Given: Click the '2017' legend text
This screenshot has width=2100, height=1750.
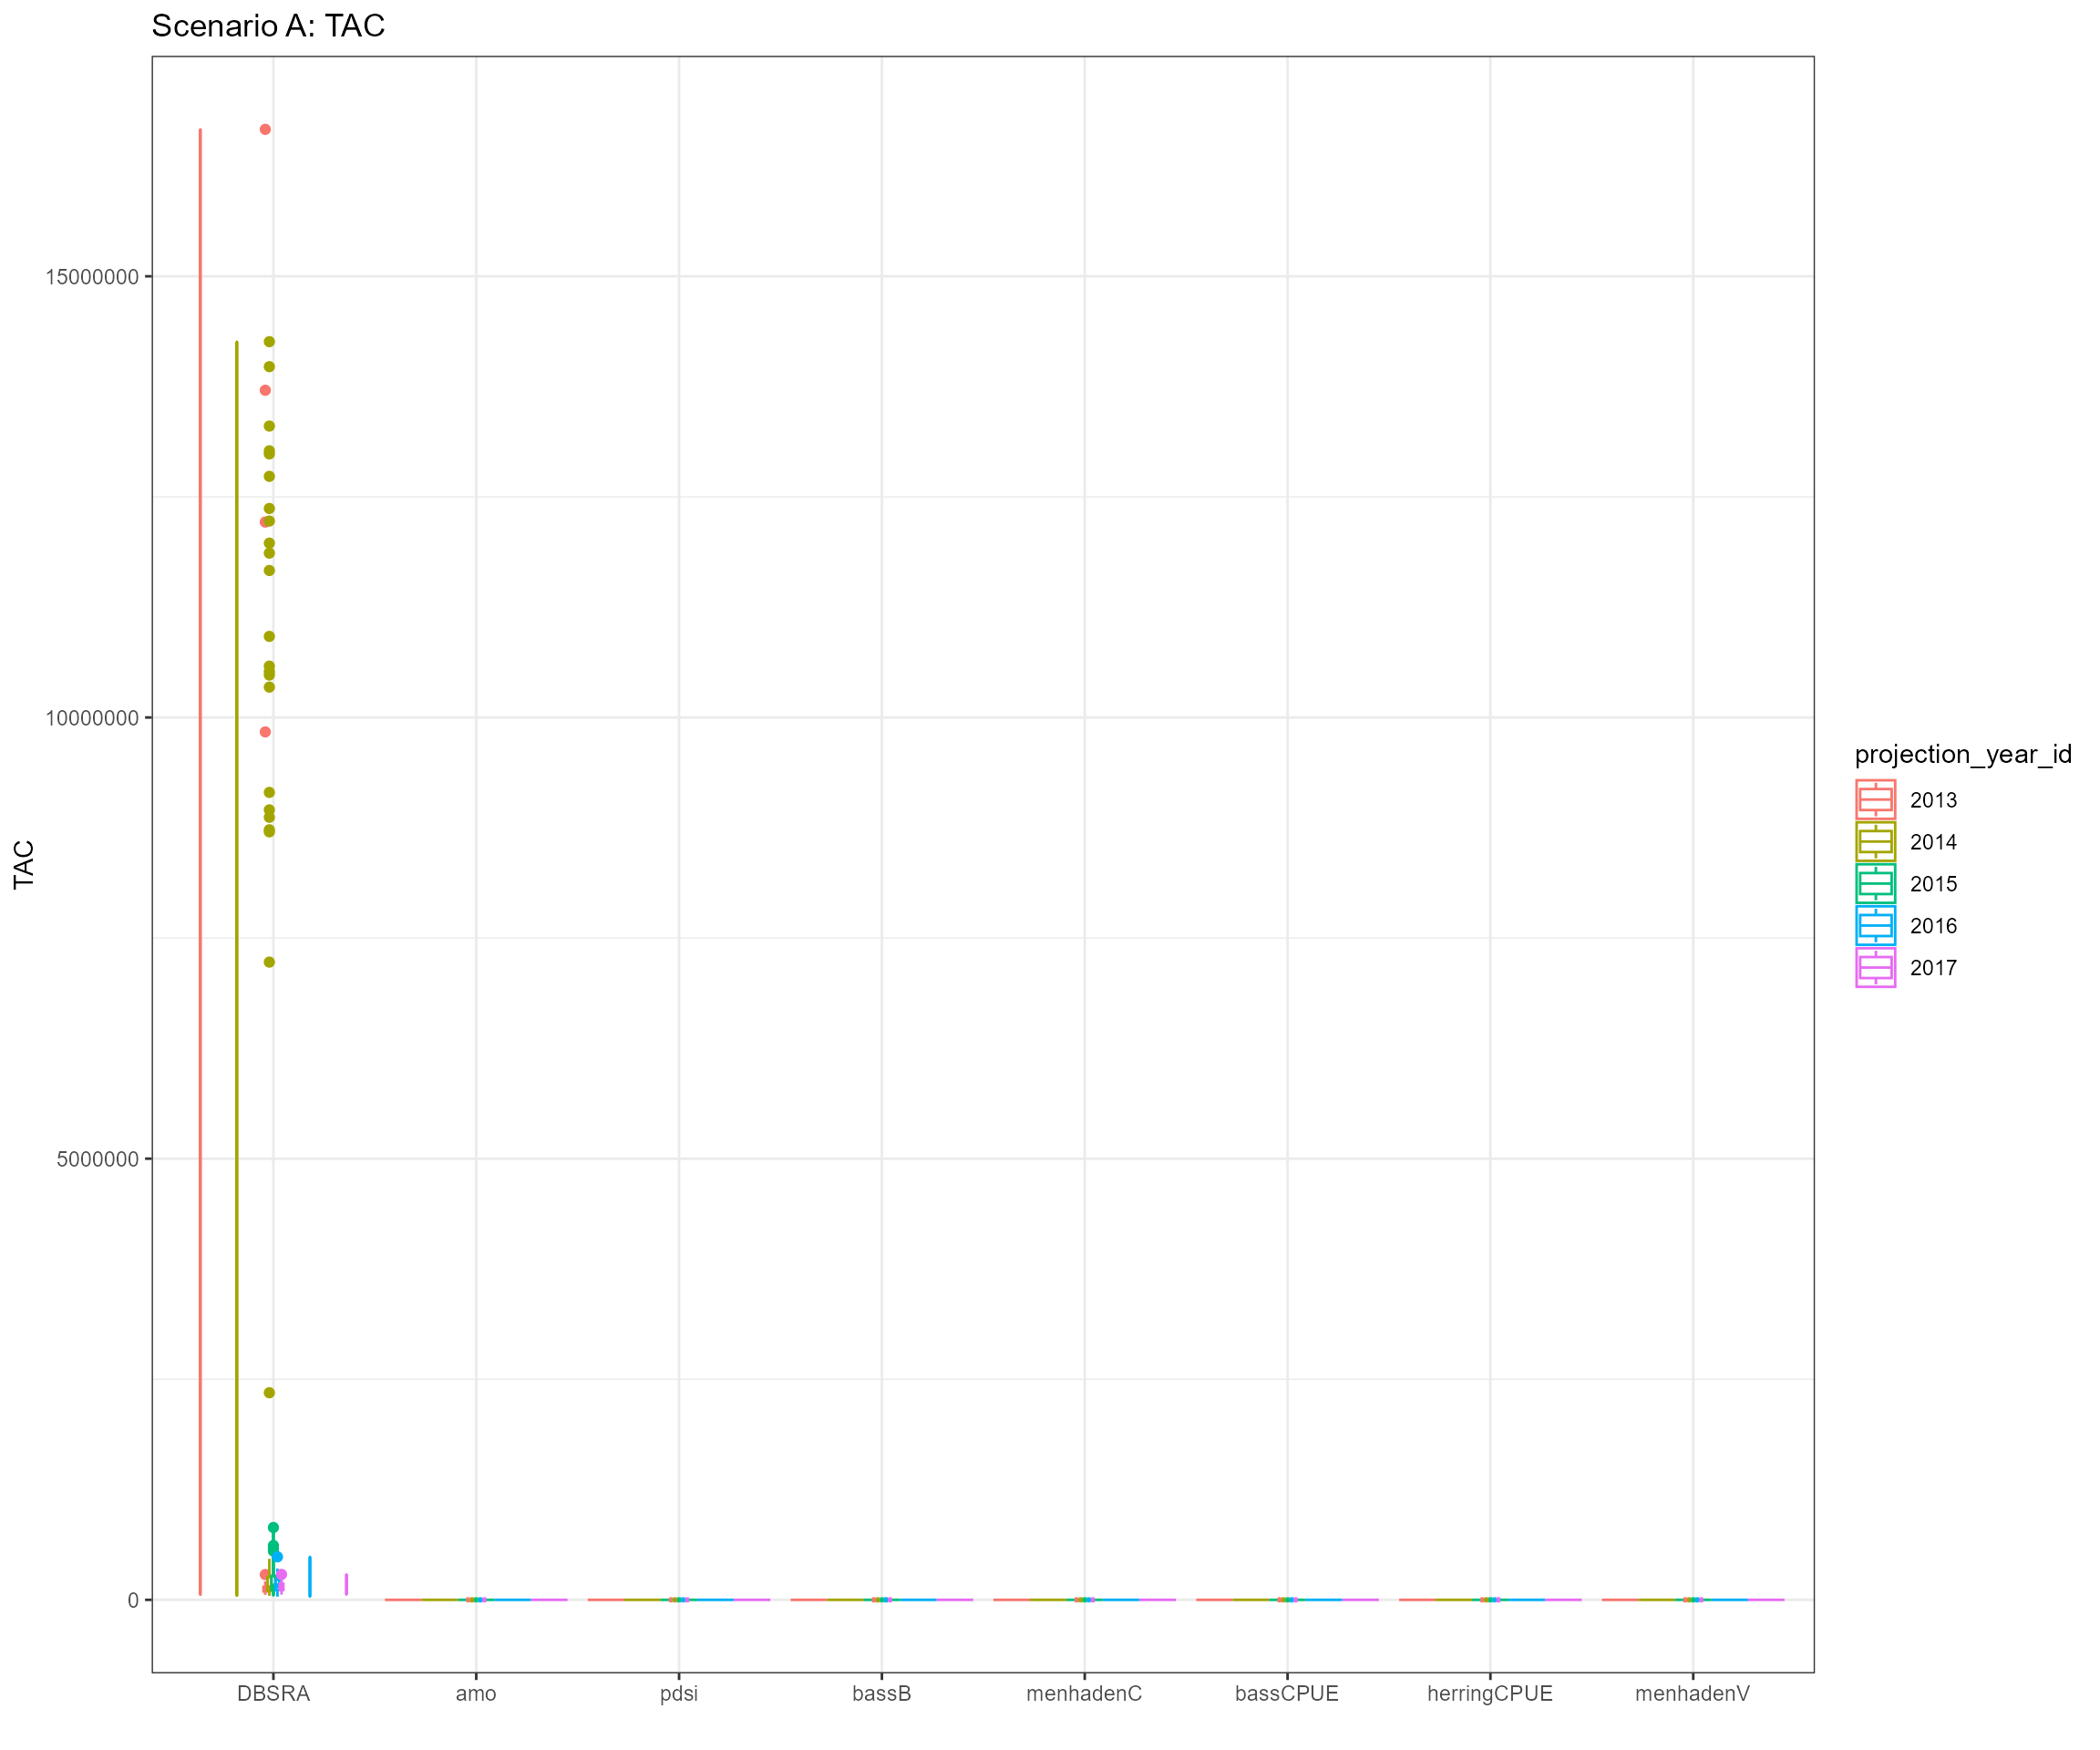Looking at the screenshot, I should (1933, 968).
